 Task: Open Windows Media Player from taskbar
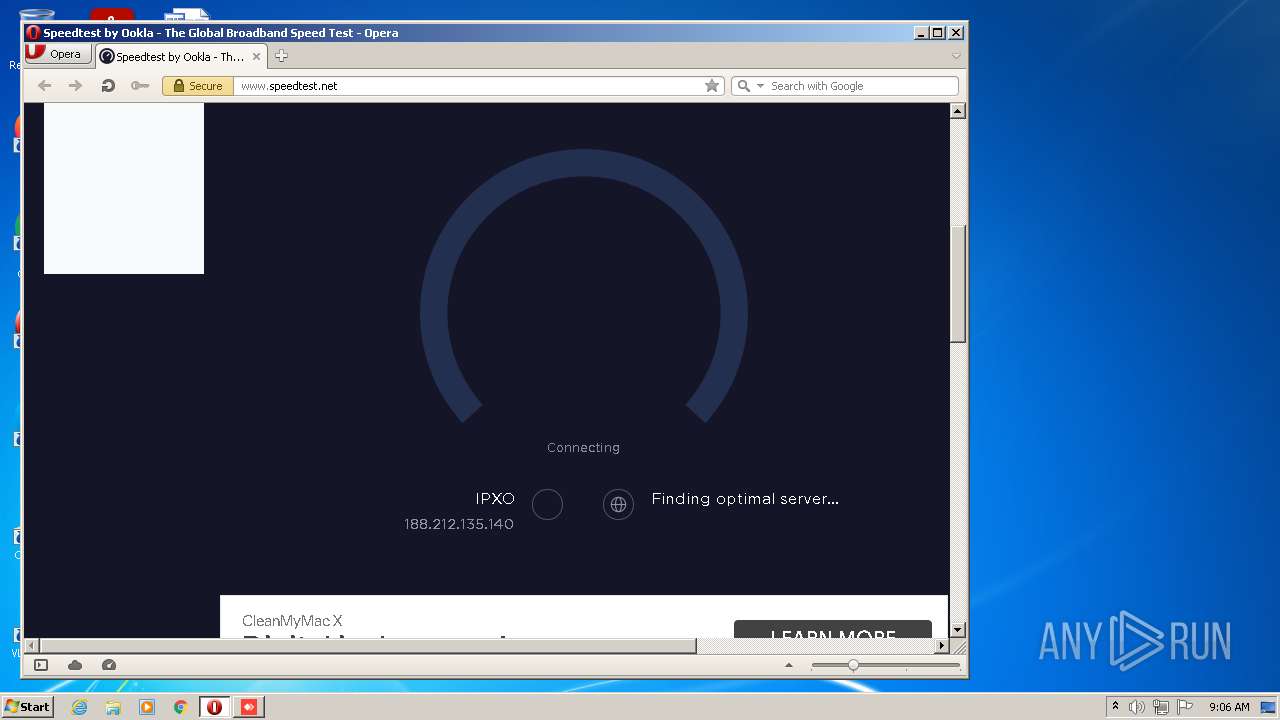[147, 707]
